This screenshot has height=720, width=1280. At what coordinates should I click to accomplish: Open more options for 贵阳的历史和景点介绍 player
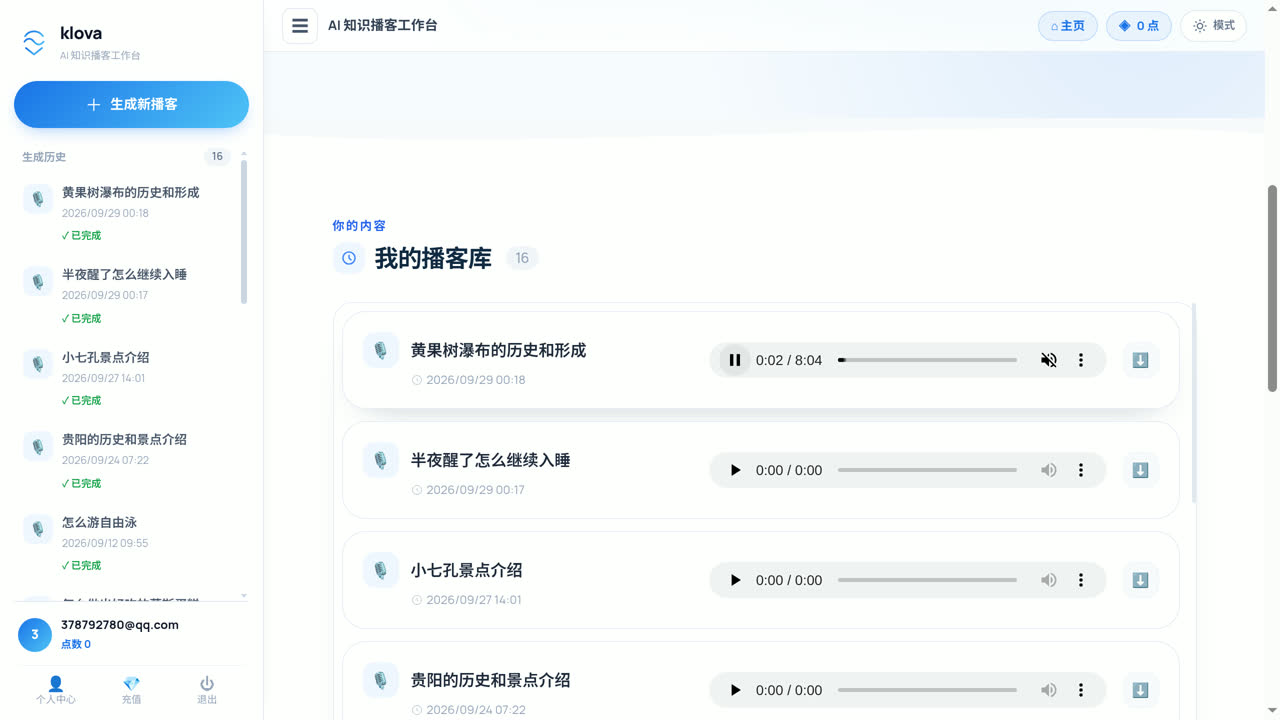[1081, 690]
